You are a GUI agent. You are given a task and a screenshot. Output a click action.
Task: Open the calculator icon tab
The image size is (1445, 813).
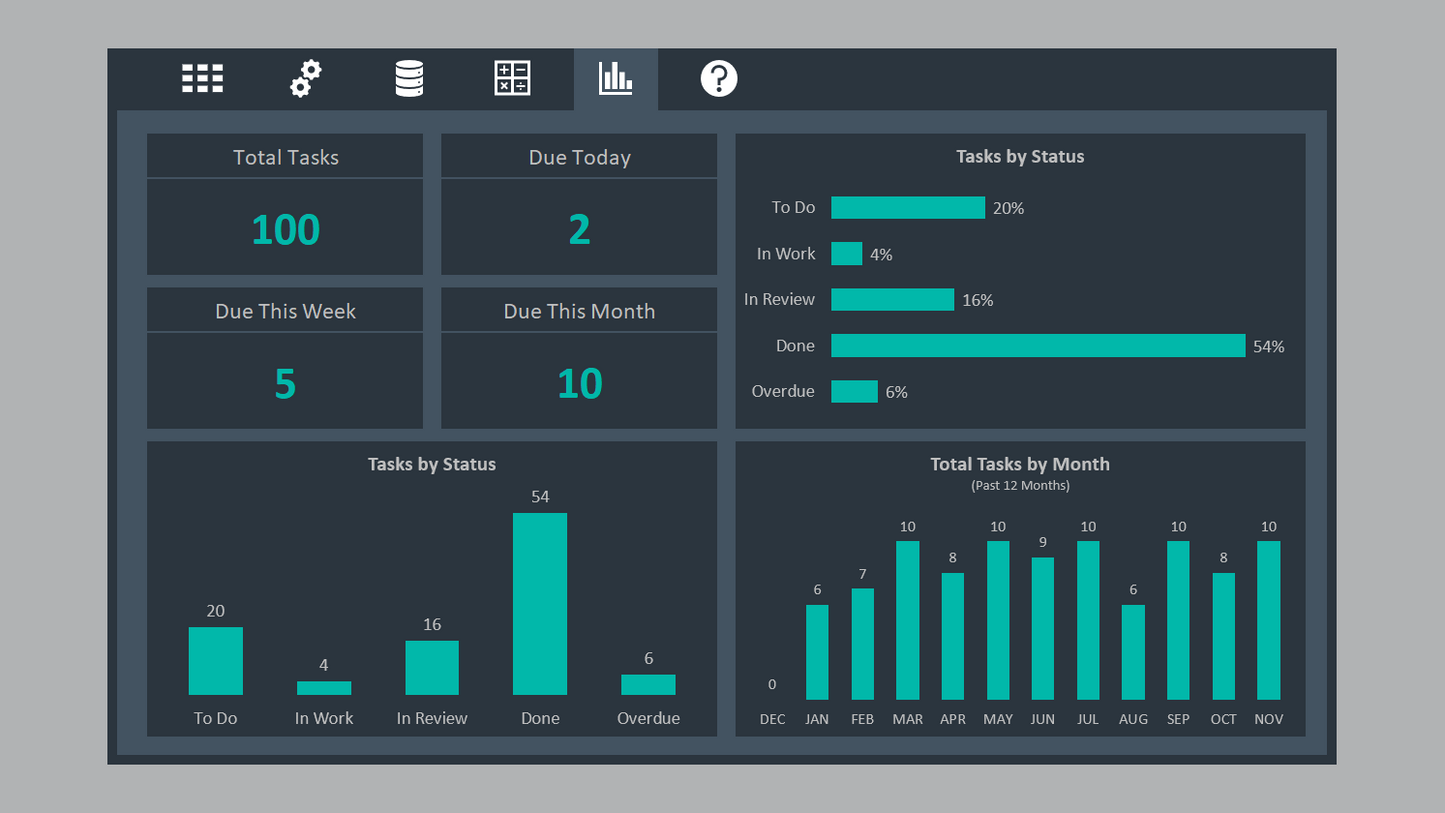pos(512,79)
